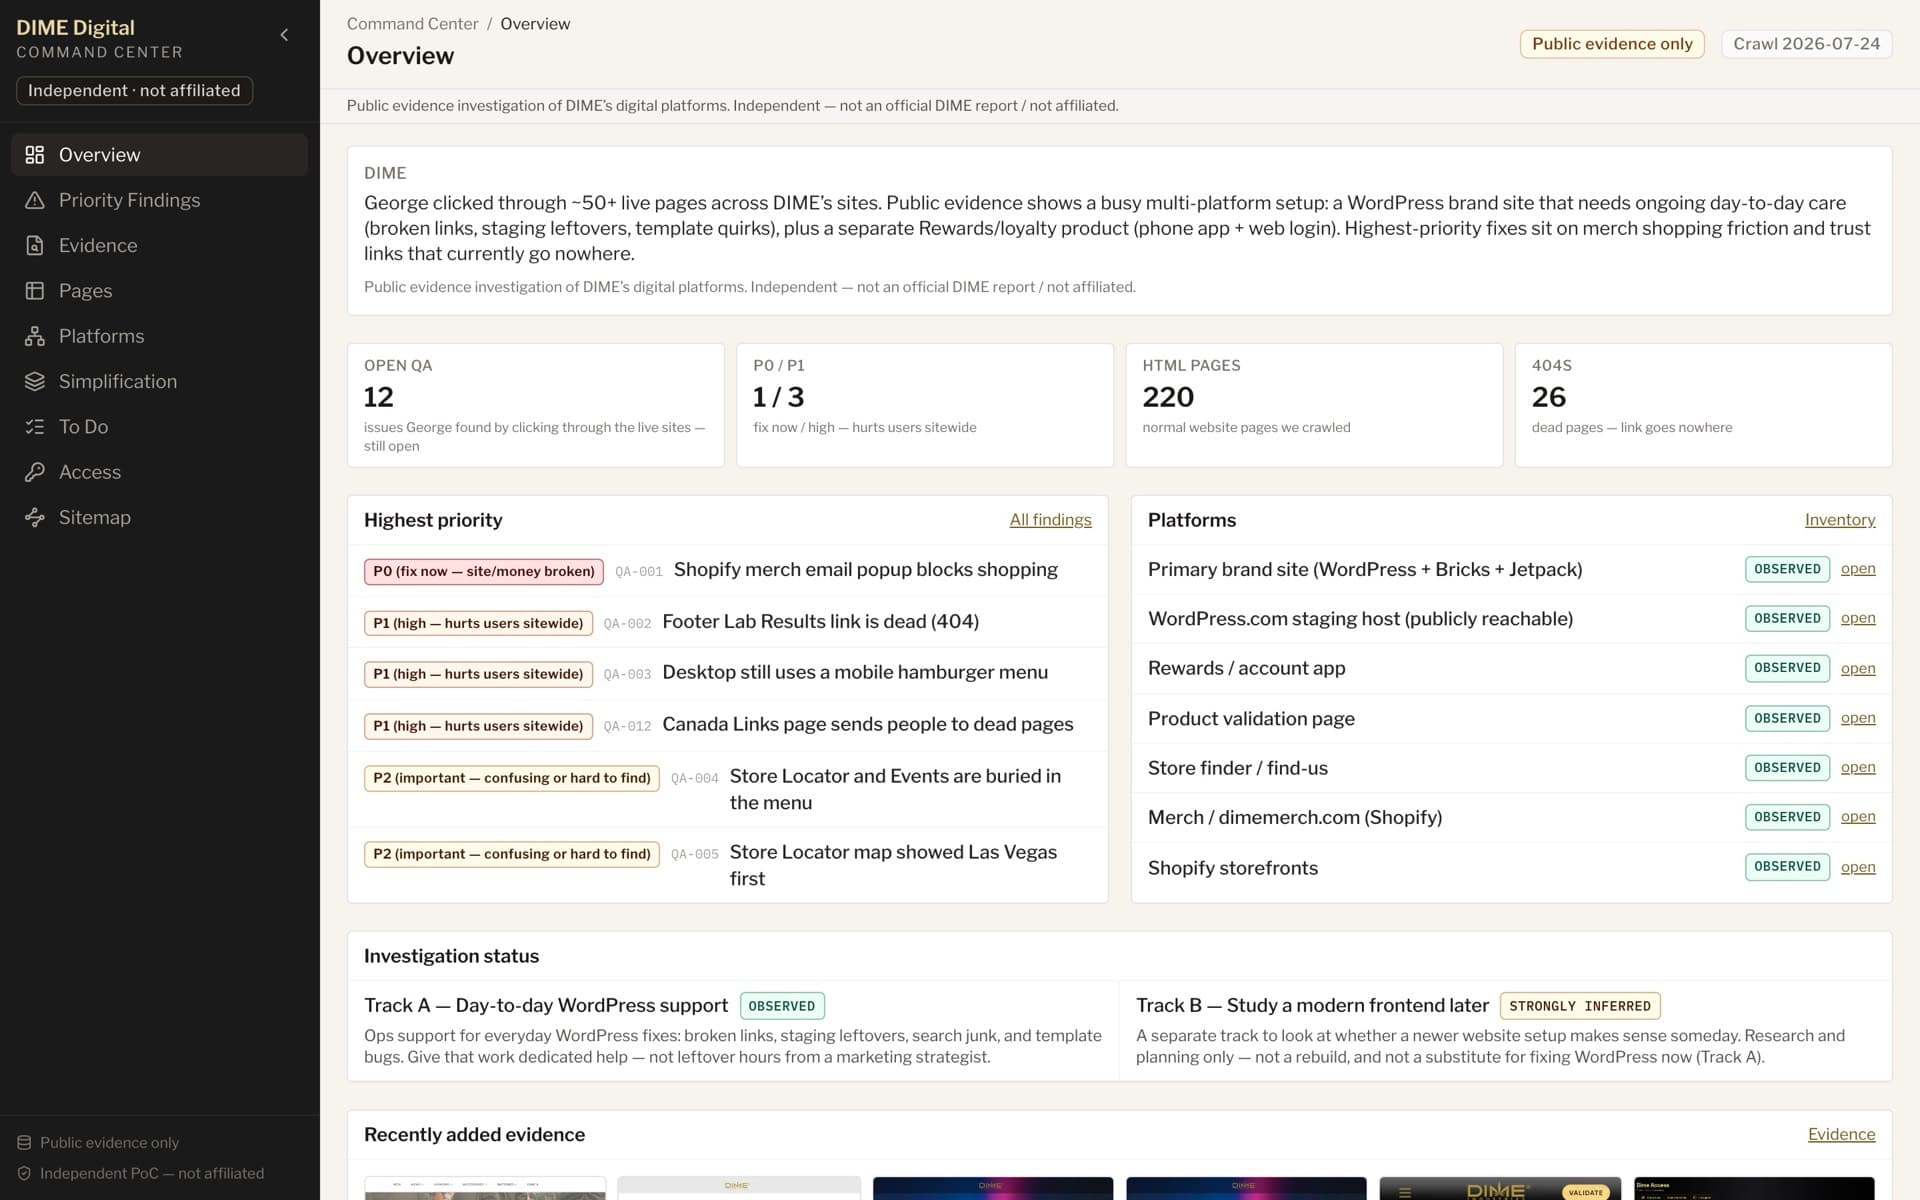Open the All findings link
Screen dimensions: 1920x1200
click(x=1050, y=520)
